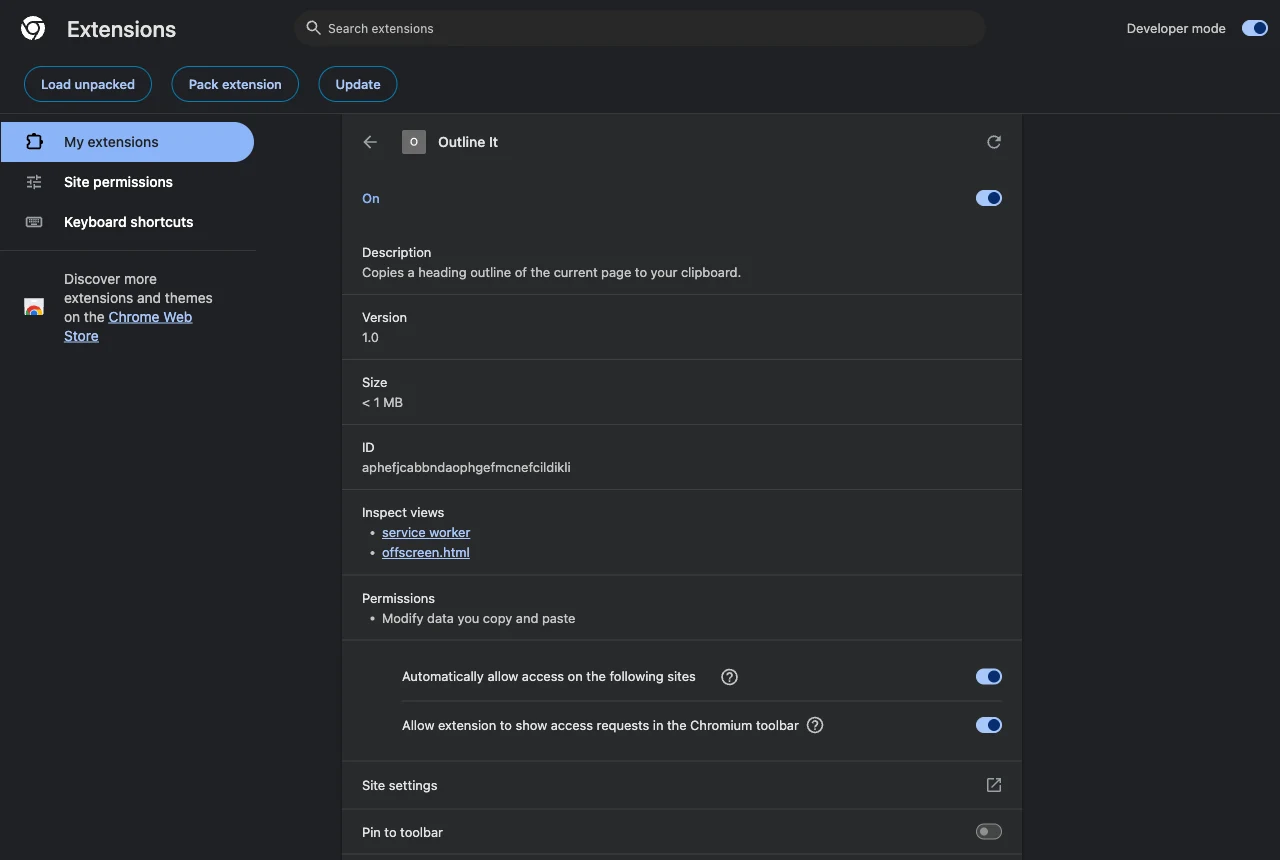Image resolution: width=1280 pixels, height=860 pixels.
Task: Open help for toolbar access requests
Action: tap(815, 725)
